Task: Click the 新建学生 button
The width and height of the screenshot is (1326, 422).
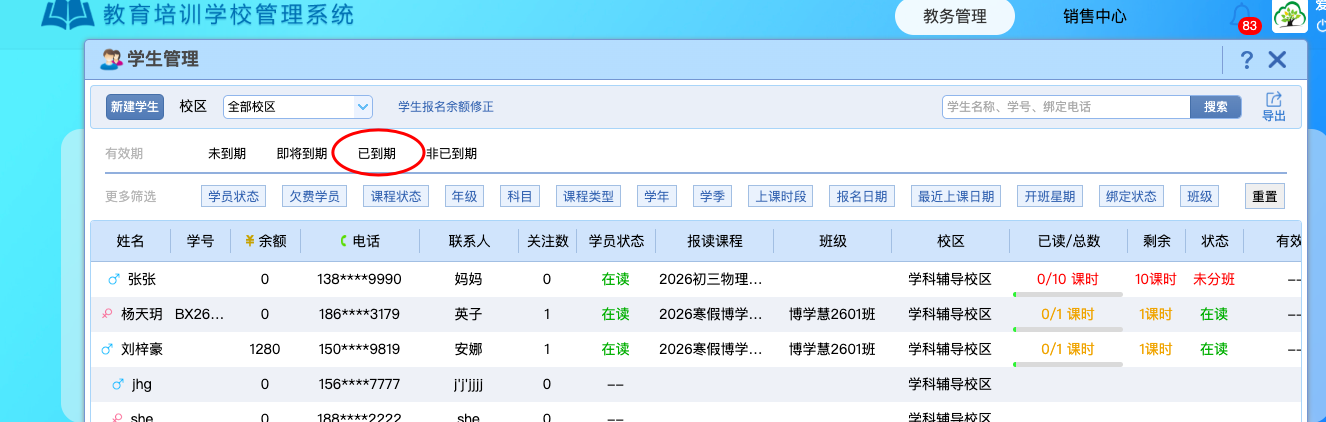Action: pyautogui.click(x=134, y=106)
